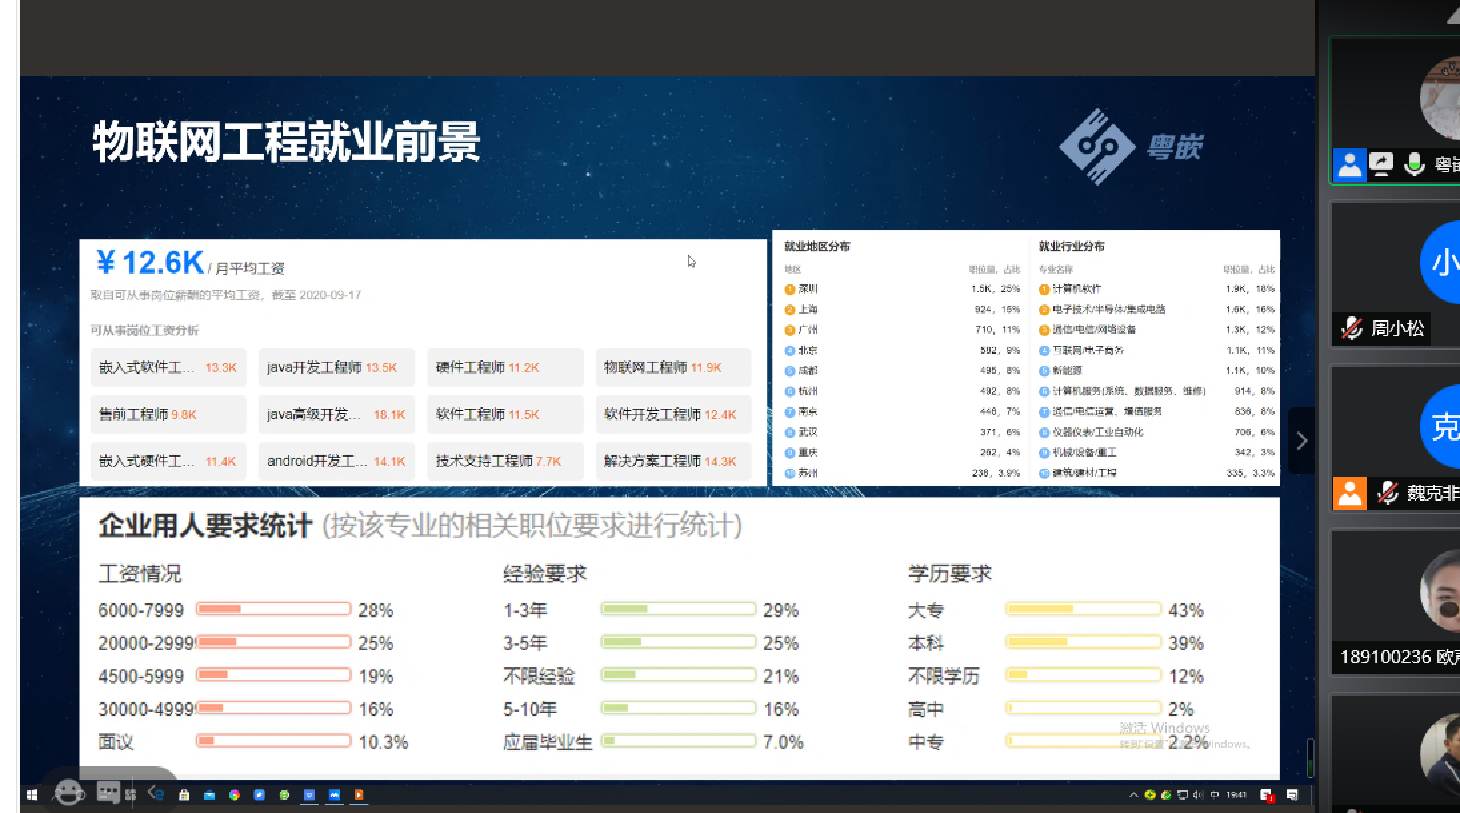Viewport: 1460px width, 813px height.
Task: Click the host badge icon on first participant
Action: tap(1349, 164)
